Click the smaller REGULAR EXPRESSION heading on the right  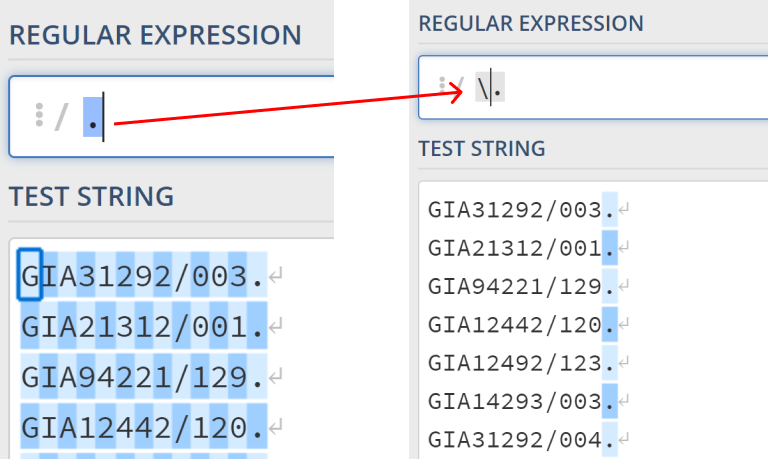point(531,23)
